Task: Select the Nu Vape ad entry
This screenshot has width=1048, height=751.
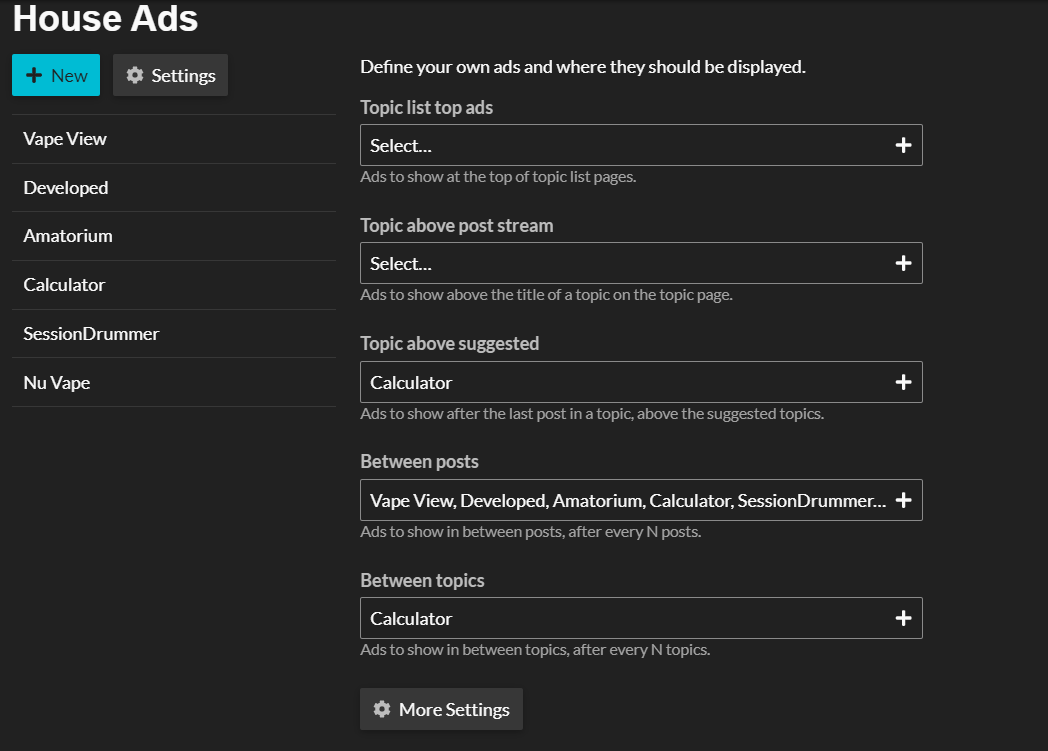Action: point(174,382)
